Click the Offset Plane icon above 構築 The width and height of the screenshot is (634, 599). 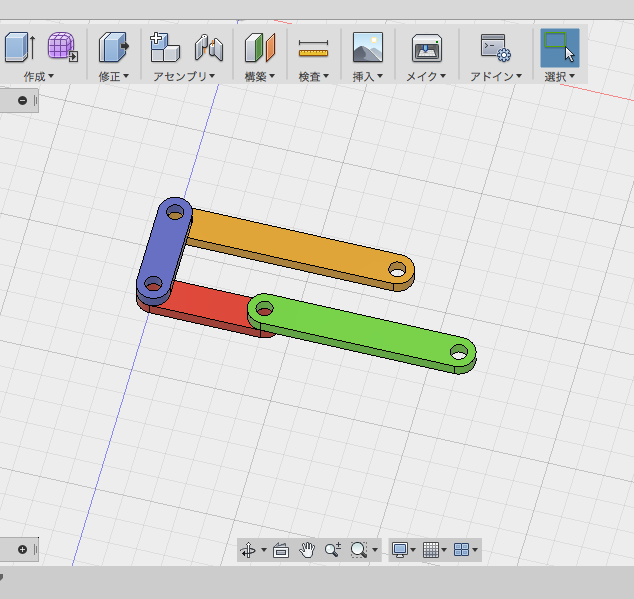(260, 47)
